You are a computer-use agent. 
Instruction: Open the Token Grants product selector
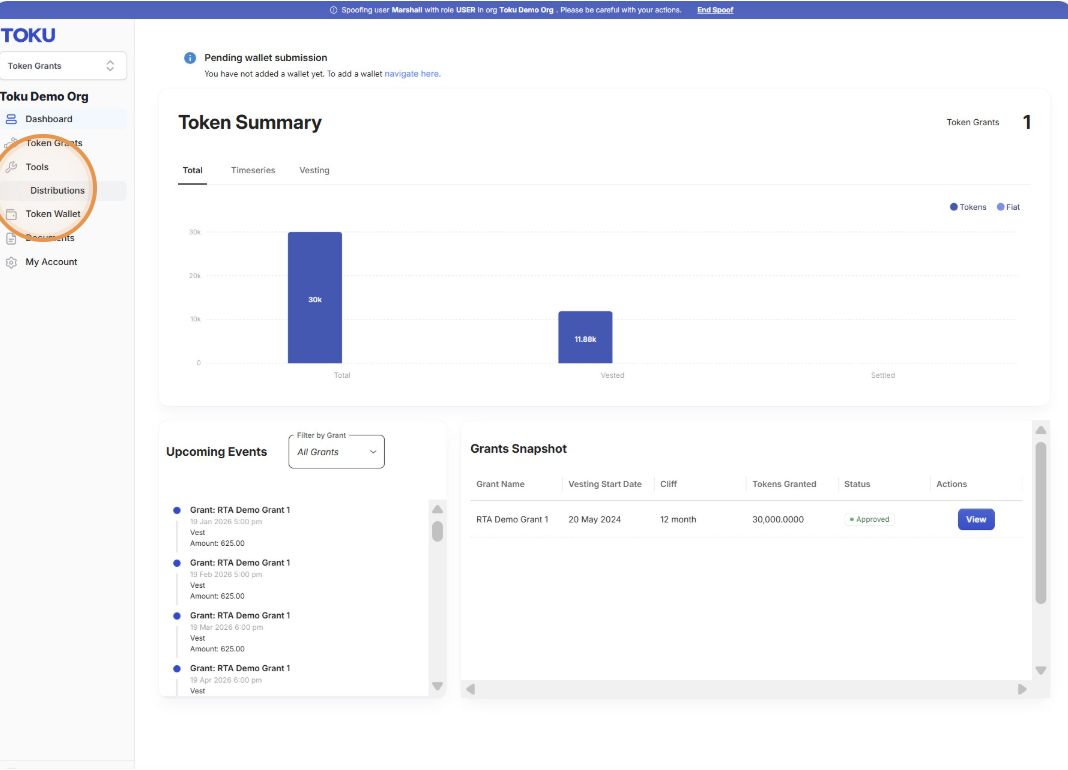click(x=63, y=66)
